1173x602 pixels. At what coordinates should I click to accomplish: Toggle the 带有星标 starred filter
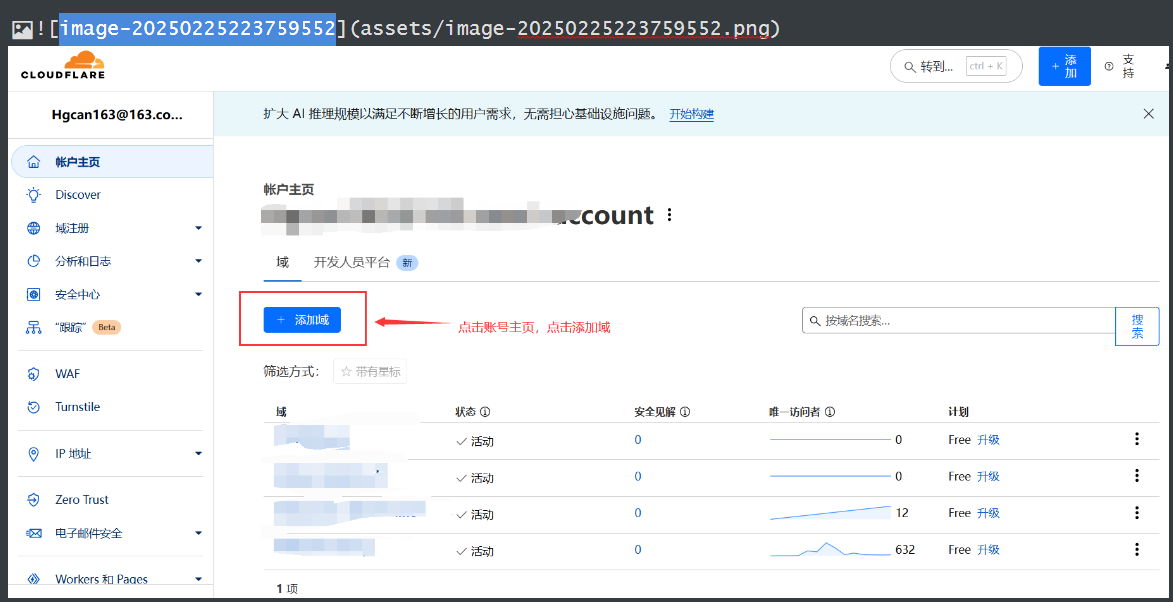point(370,372)
